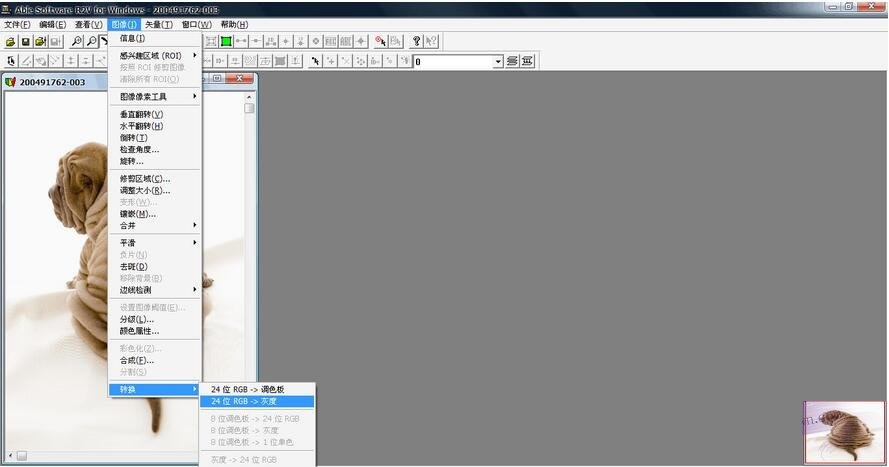Click the hand-pointer icon starting the second toolbar

pyautogui.click(x=11, y=61)
